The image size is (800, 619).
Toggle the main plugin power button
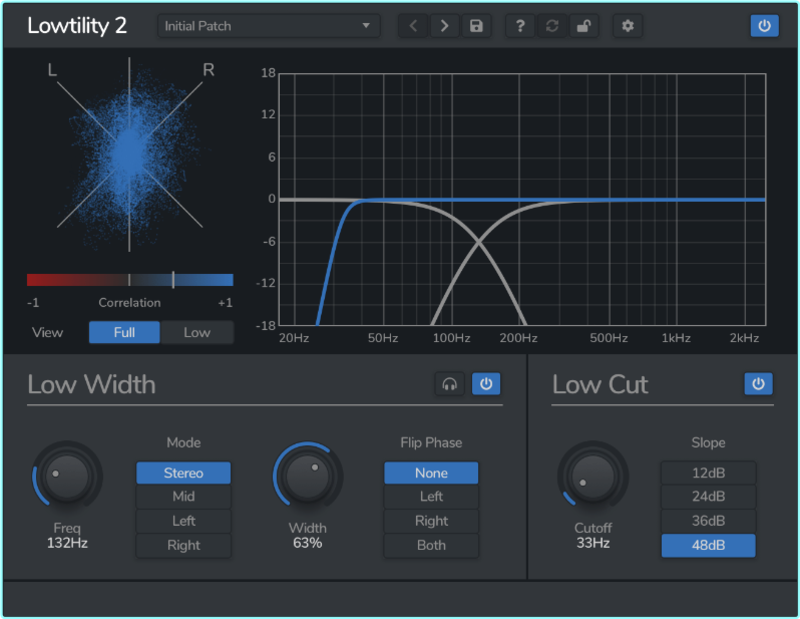coord(764,26)
